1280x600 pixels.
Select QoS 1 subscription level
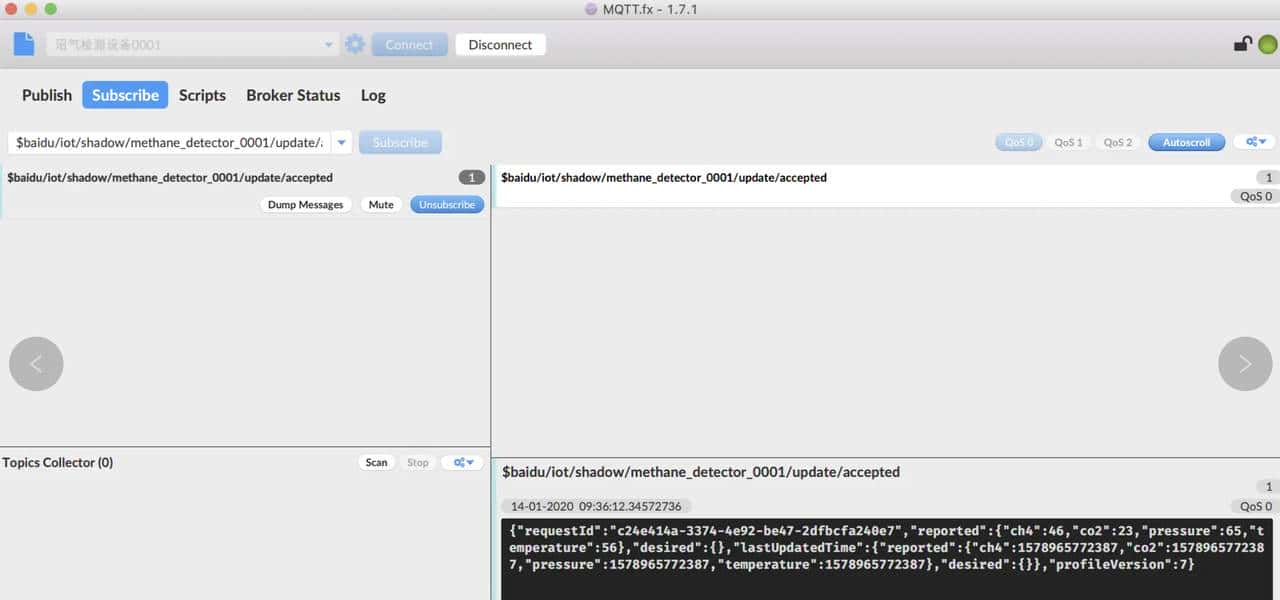[1068, 142]
